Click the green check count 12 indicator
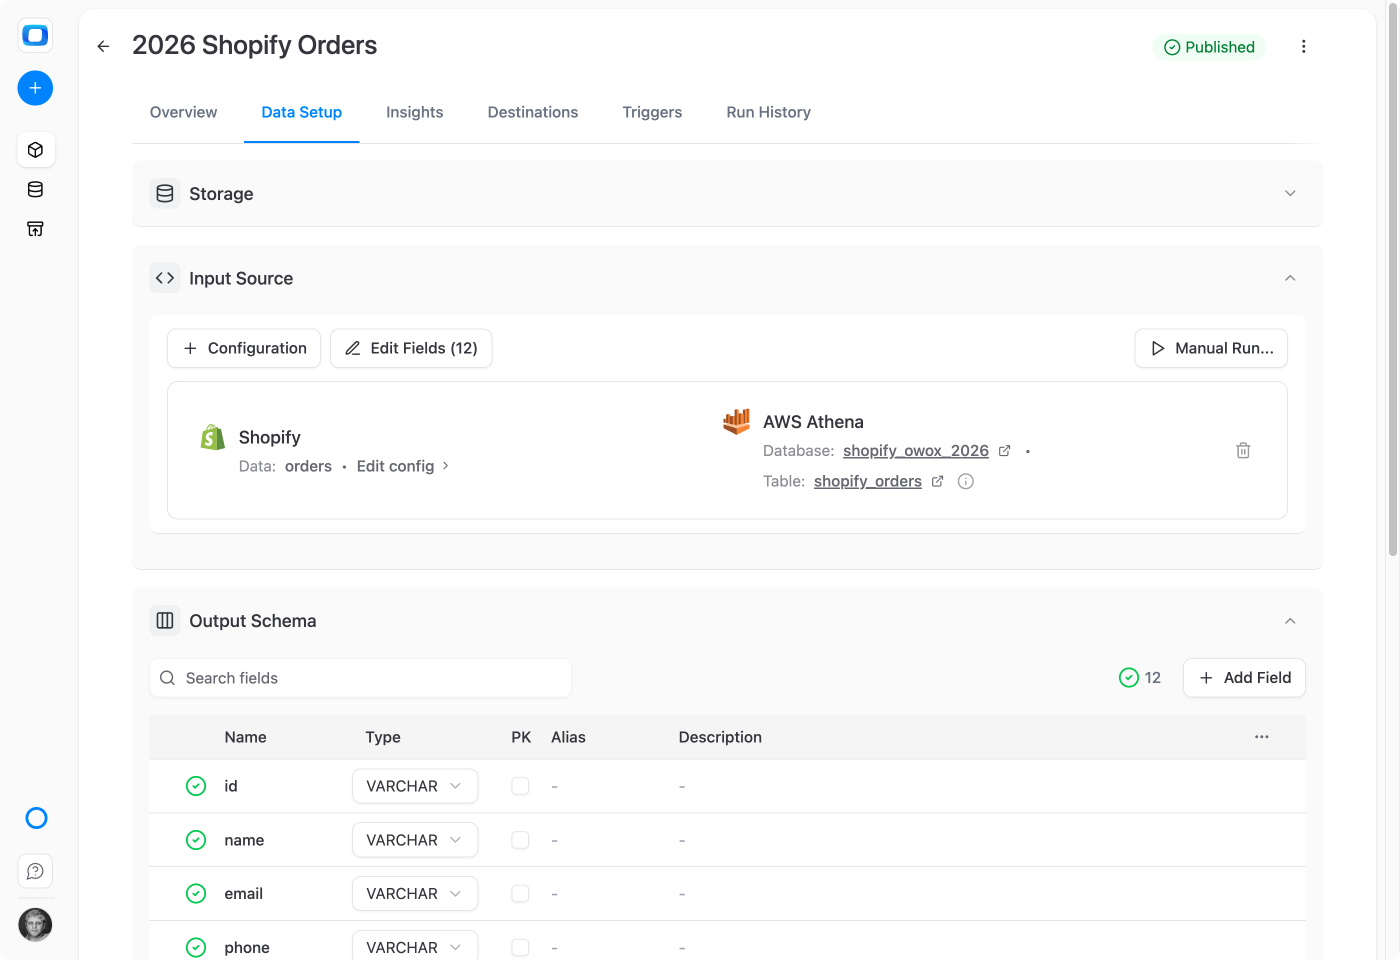Screen dimensions: 1400x960 (x=1140, y=678)
